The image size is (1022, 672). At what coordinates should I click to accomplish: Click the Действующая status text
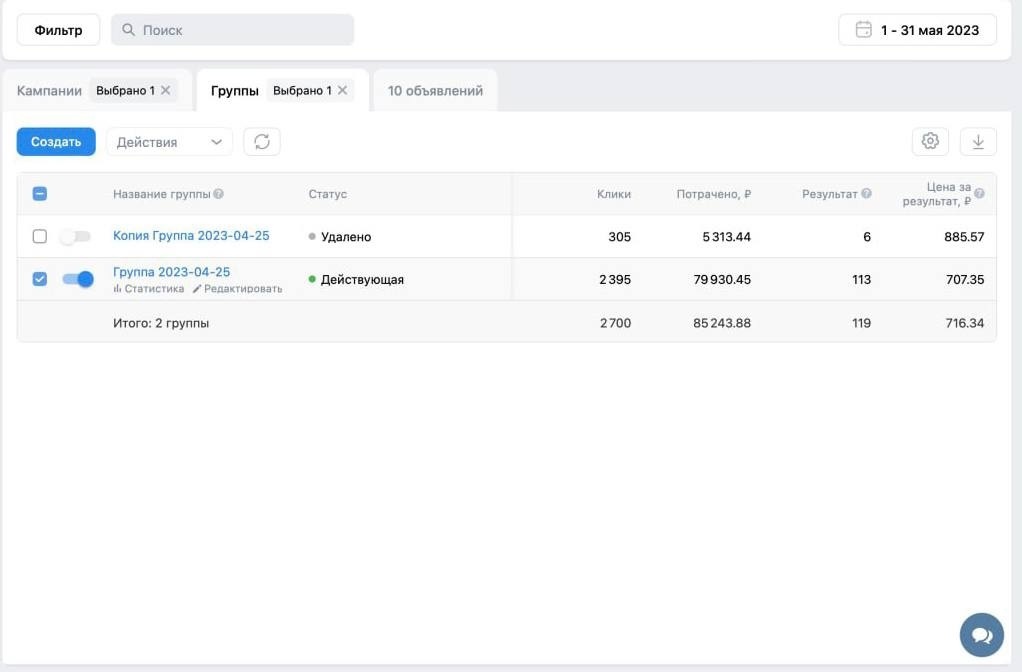click(x=362, y=280)
